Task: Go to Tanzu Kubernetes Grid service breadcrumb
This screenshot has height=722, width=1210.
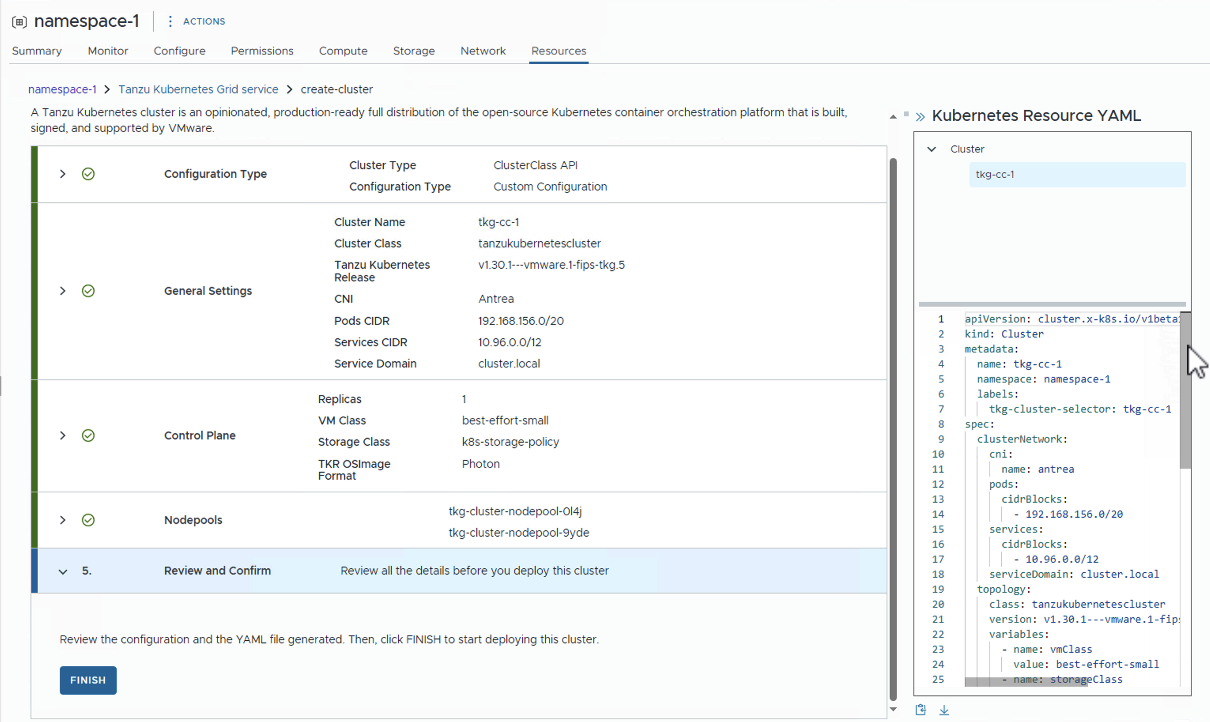Action: click(x=198, y=90)
